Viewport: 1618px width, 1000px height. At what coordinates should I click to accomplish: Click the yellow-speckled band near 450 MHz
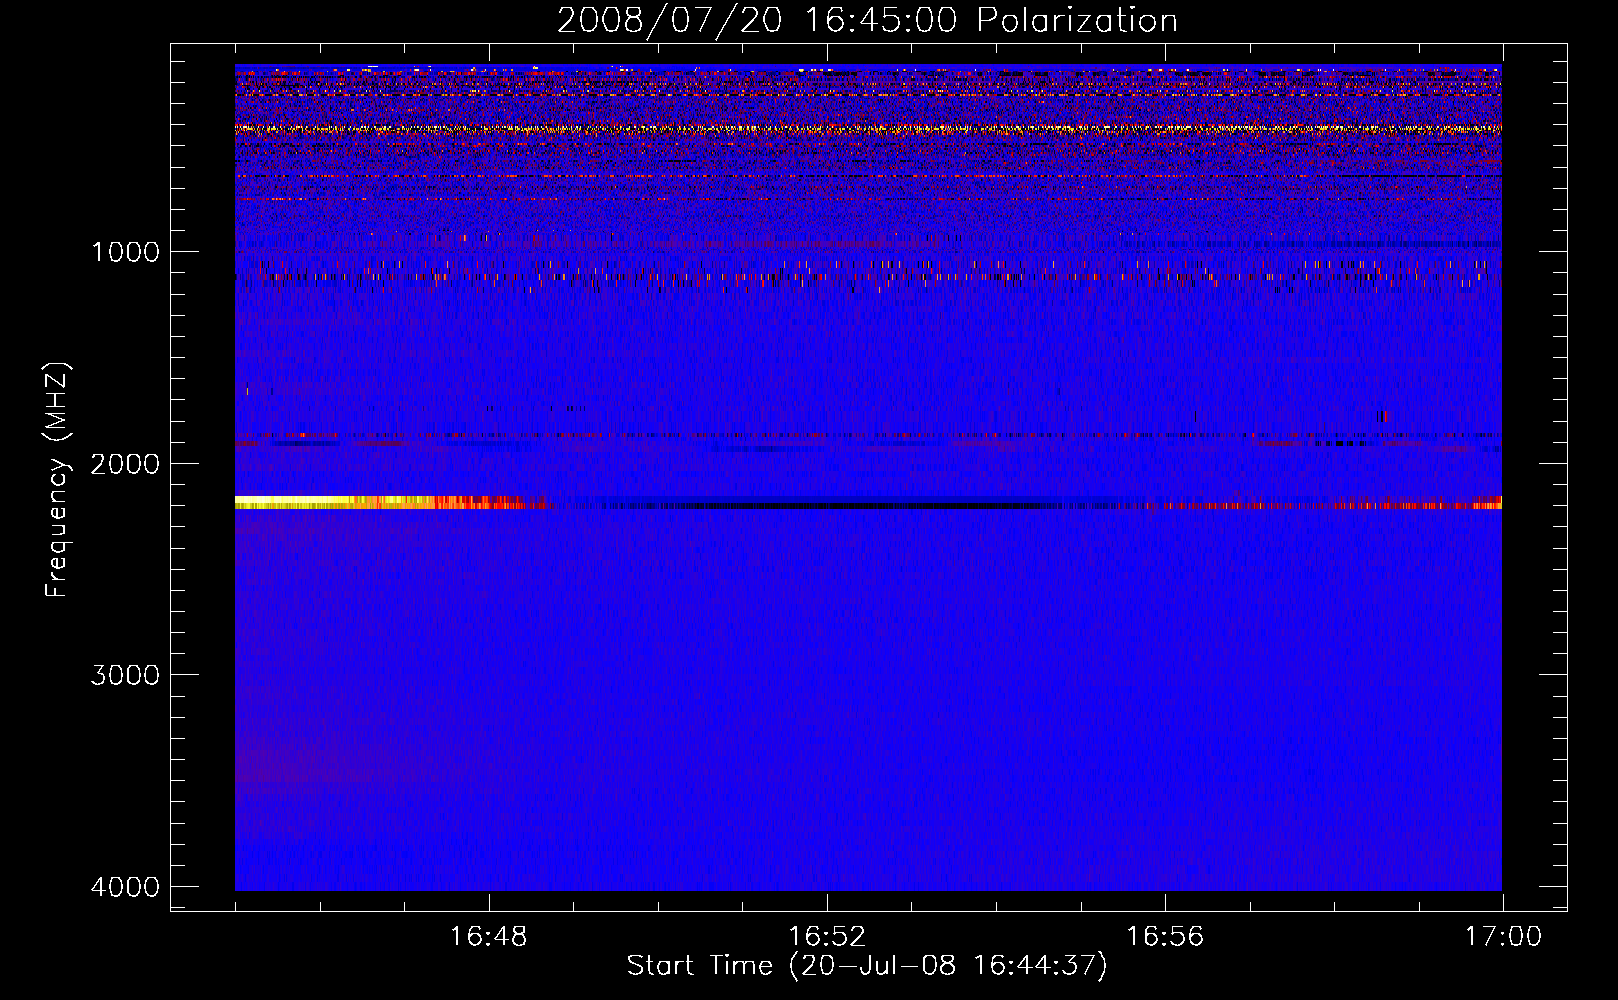(868, 129)
